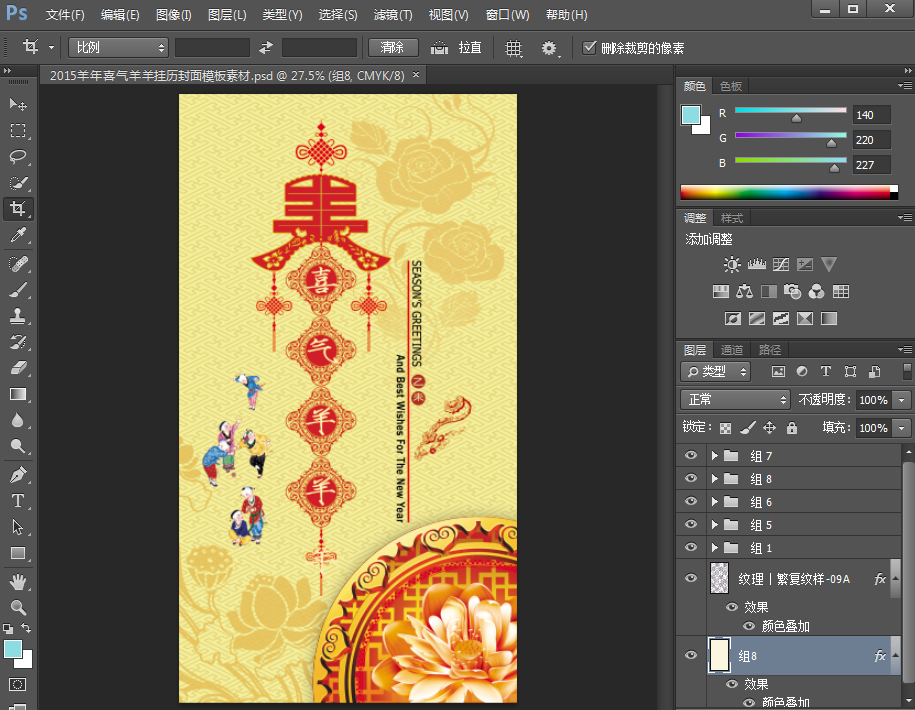The image size is (915, 710).
Task: Open the 图像(I) menu
Action: click(x=173, y=15)
